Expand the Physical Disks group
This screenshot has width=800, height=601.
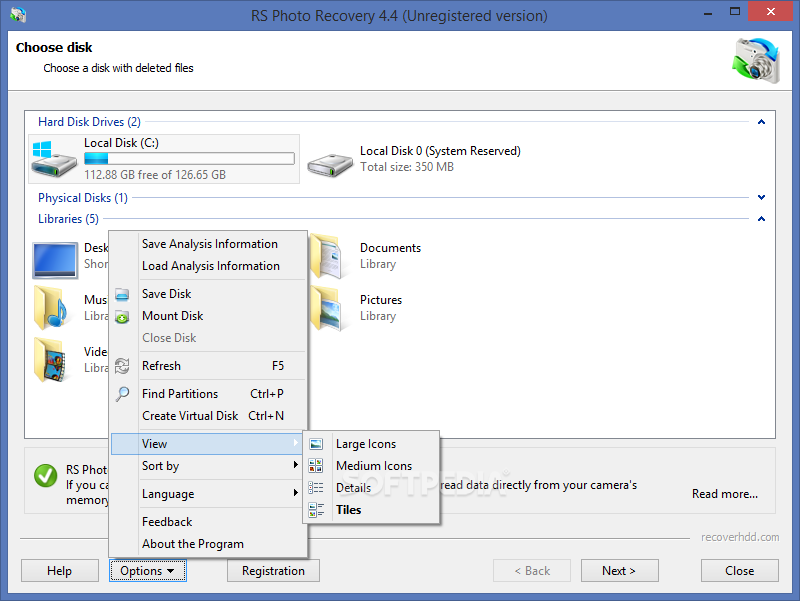click(x=761, y=197)
